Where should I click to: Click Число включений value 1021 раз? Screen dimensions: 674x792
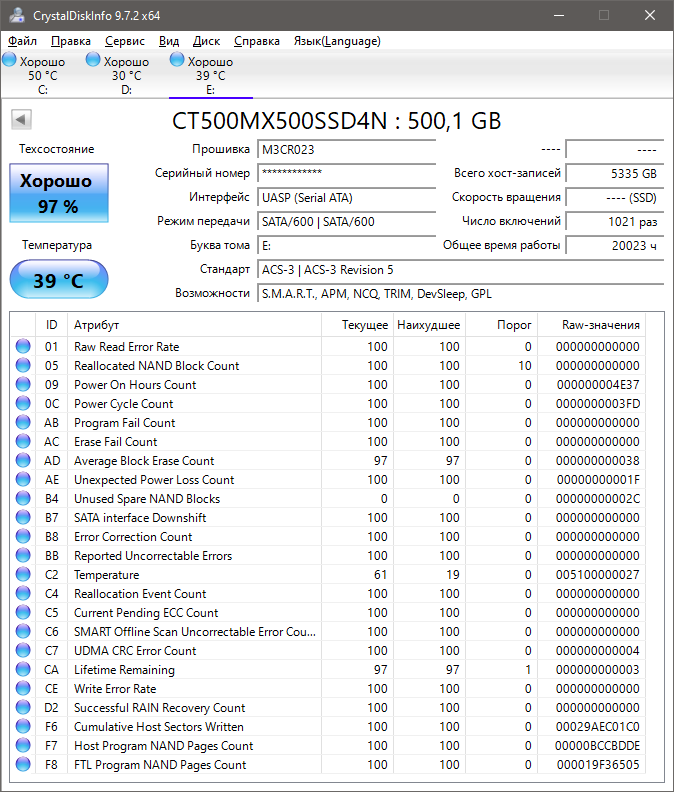click(x=614, y=221)
